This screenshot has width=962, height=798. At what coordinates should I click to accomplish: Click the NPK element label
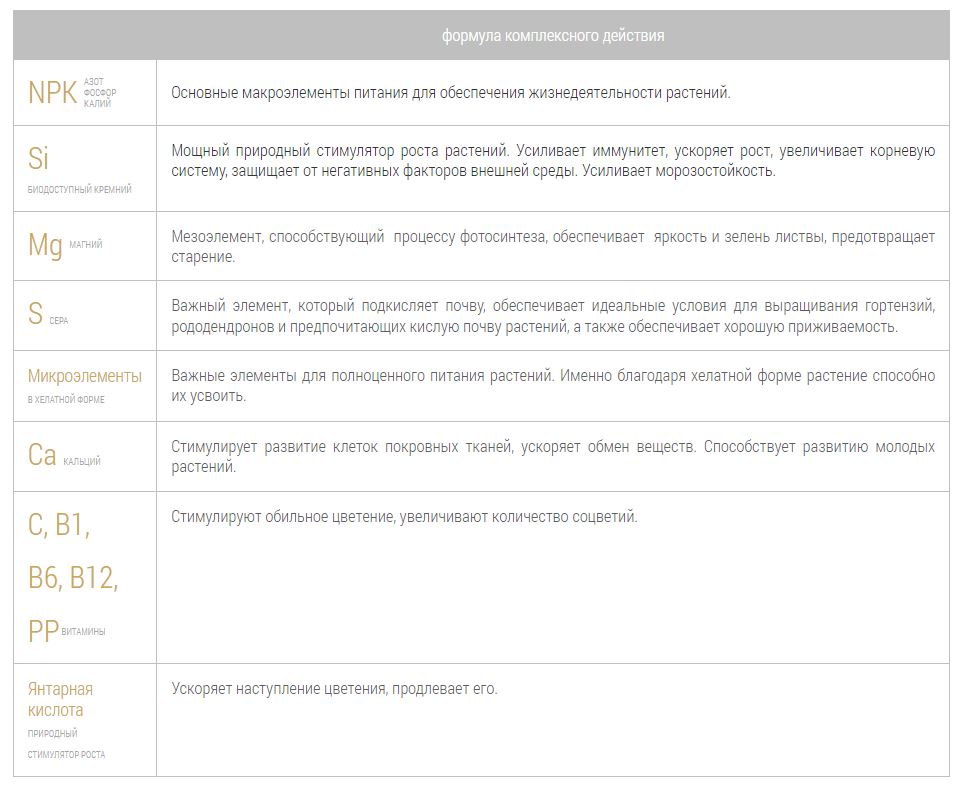52,92
